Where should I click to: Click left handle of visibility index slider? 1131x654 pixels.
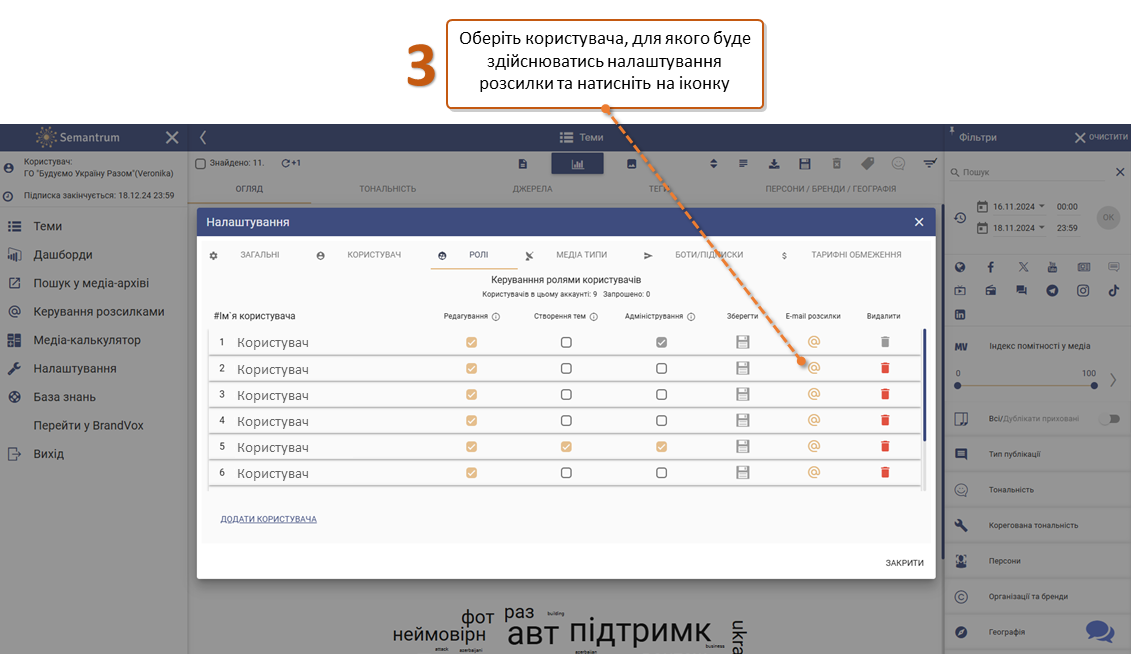(958, 386)
